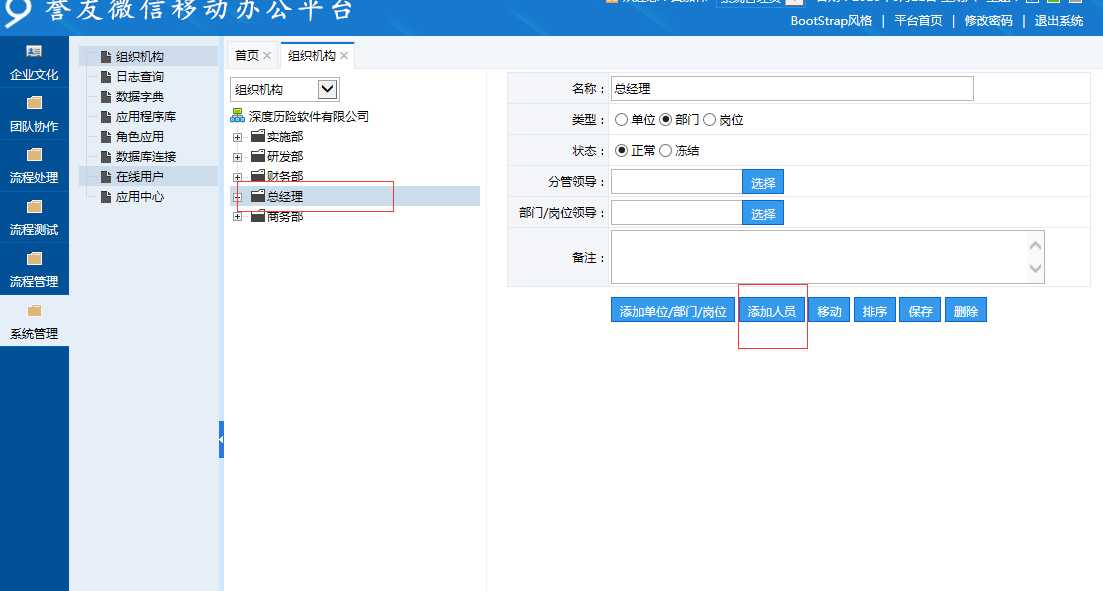Open the 流程处理 sidebar module
1103x591 pixels.
point(34,165)
